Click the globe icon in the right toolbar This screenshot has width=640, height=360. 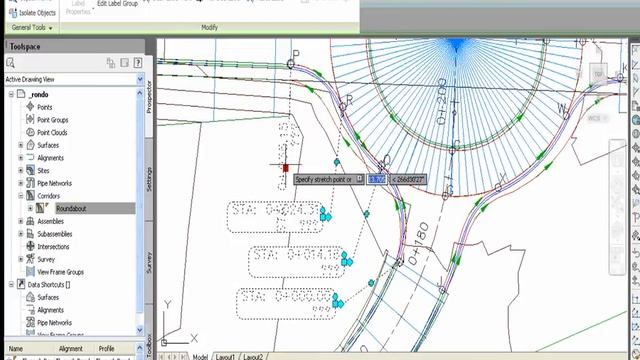coord(636,120)
